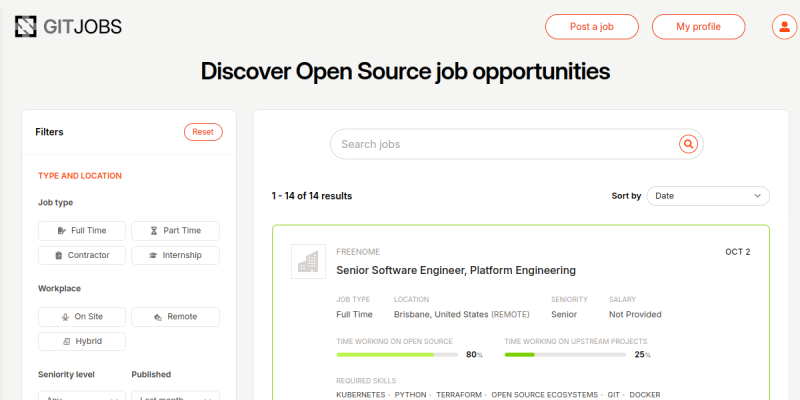
Task: Click the PYTHON required skill tag
Action: [x=411, y=395]
